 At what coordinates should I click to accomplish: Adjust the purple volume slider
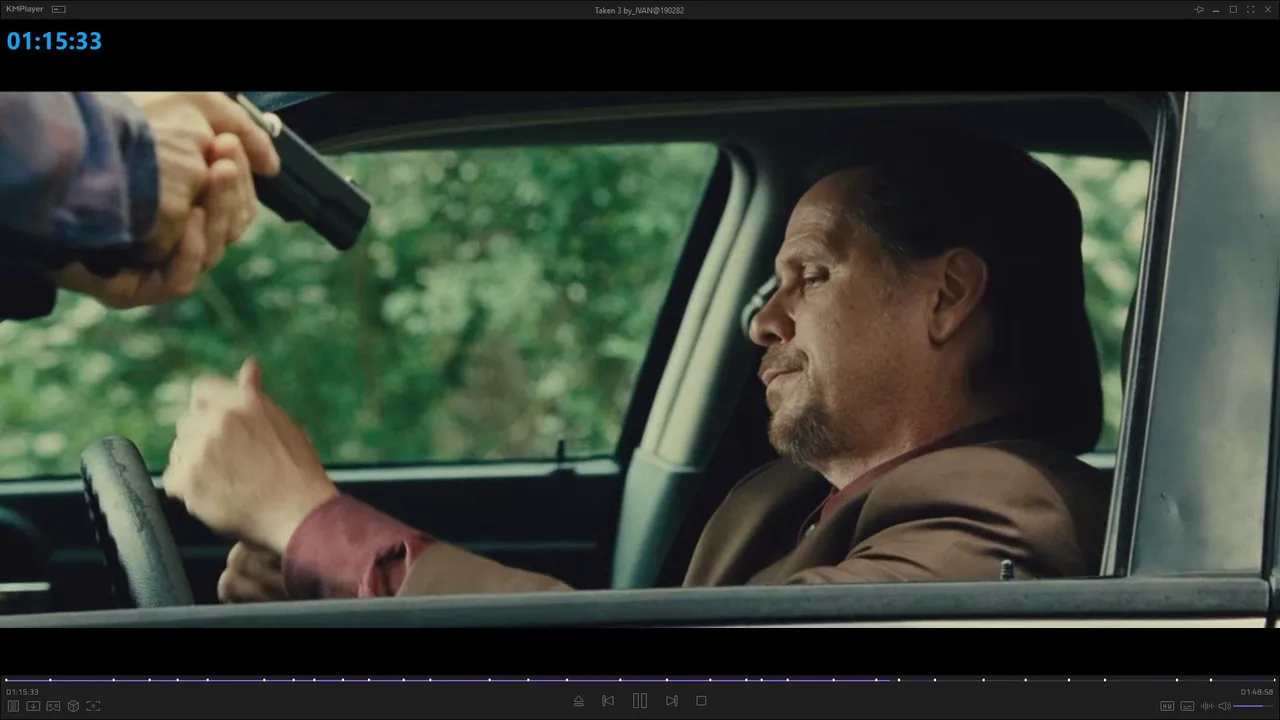pyautogui.click(x=1254, y=706)
